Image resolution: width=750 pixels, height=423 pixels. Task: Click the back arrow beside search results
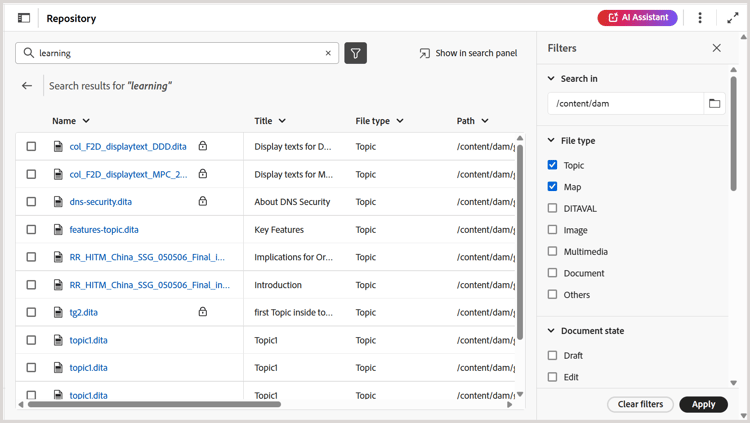27,86
